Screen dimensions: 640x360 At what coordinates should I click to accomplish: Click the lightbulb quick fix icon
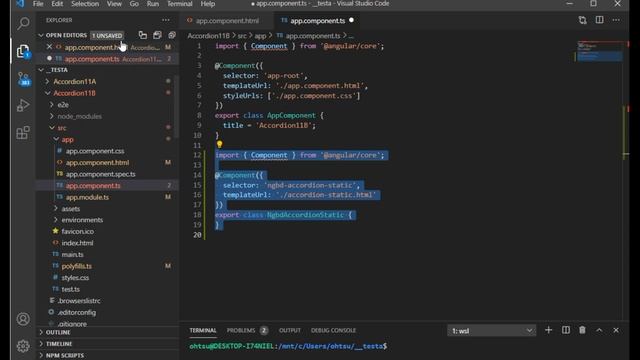[220, 144]
